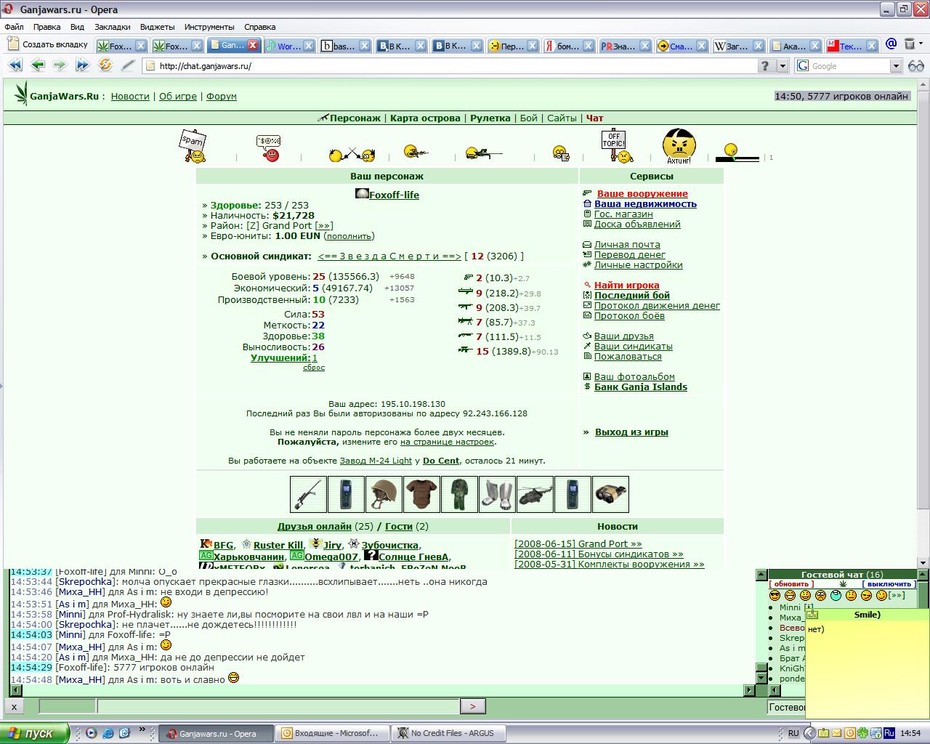Go back with the green back arrow
Viewport: 930px width, 744px height.
point(37,65)
